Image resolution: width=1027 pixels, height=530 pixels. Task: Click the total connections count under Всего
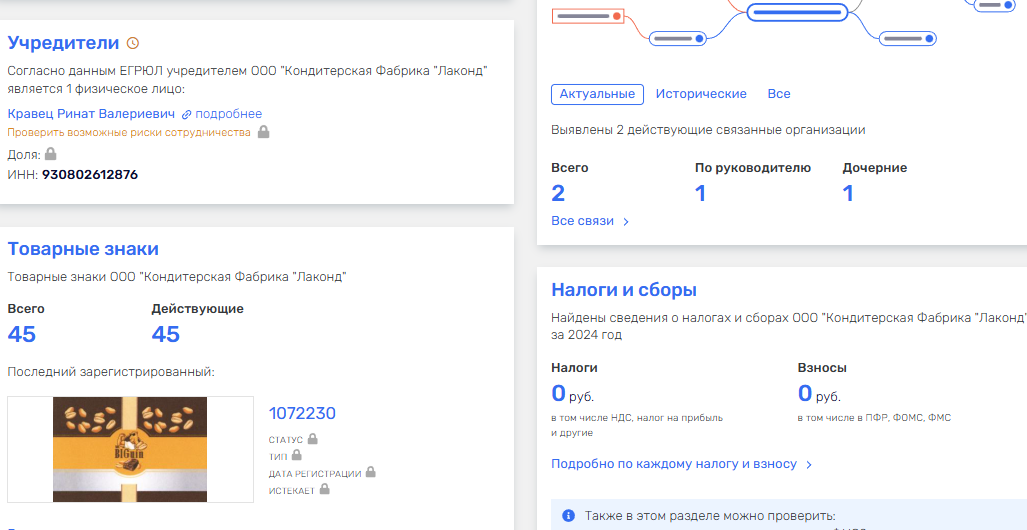pyautogui.click(x=558, y=193)
